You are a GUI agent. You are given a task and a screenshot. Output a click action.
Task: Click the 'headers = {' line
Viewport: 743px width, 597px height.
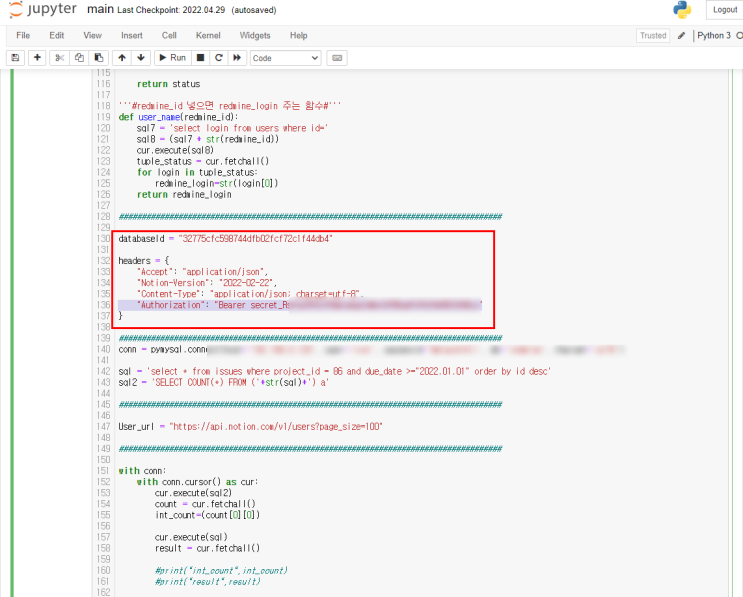click(144, 261)
